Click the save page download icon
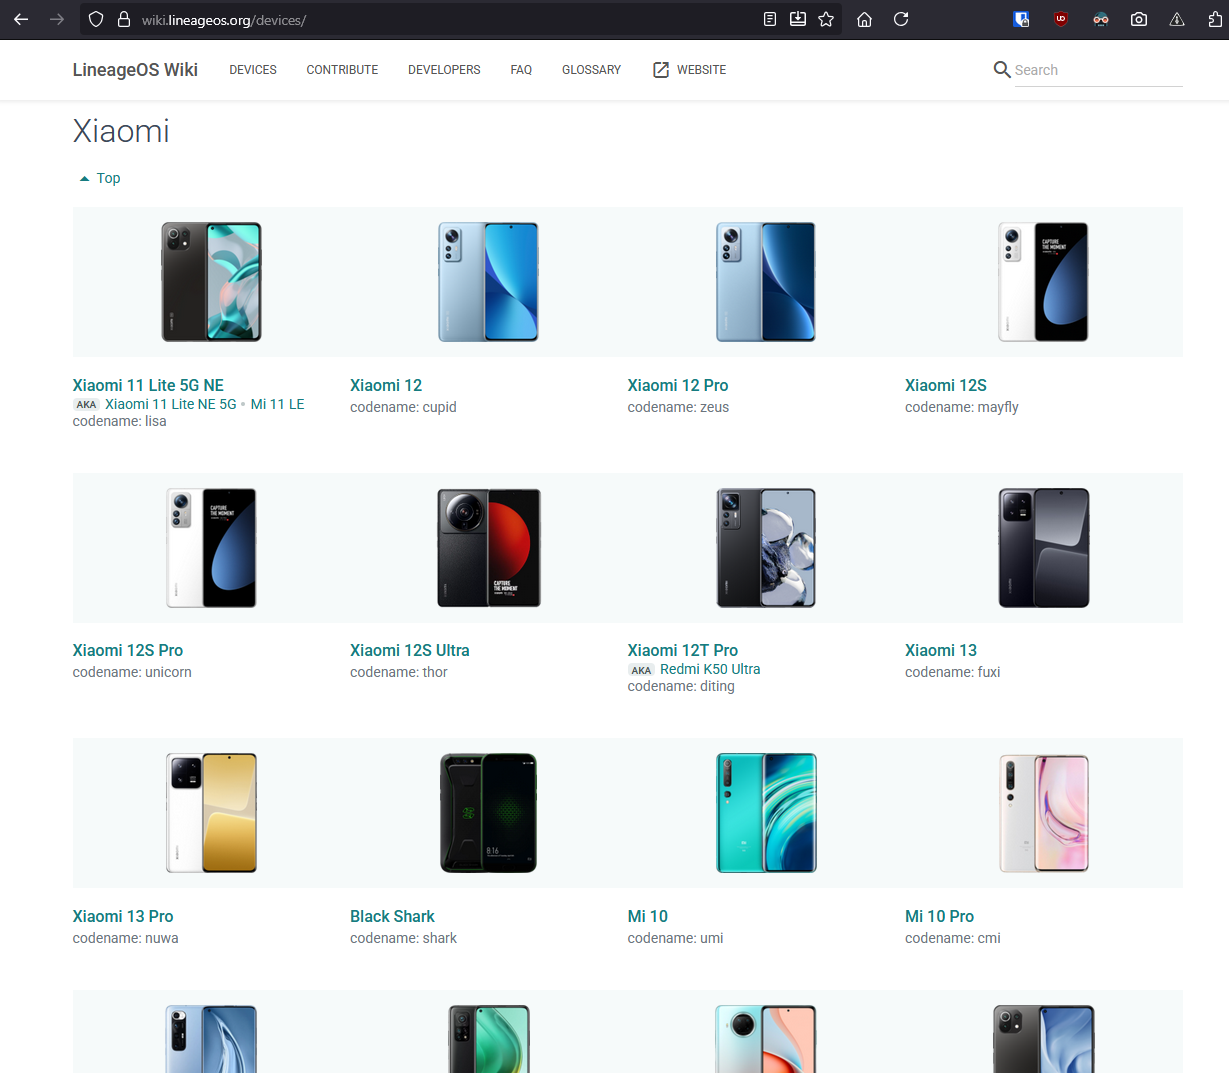The width and height of the screenshot is (1229, 1073). [x=798, y=19]
